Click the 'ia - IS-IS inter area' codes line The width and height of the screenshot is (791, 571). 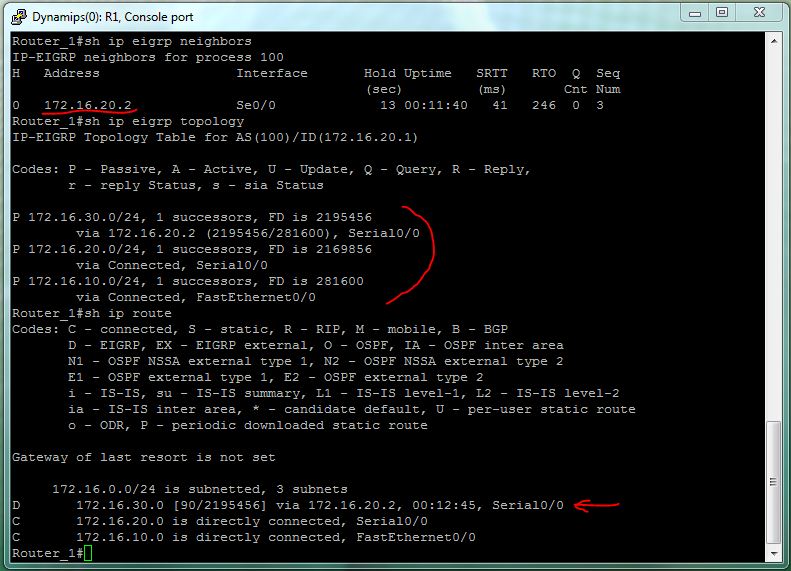pyautogui.click(x=352, y=409)
